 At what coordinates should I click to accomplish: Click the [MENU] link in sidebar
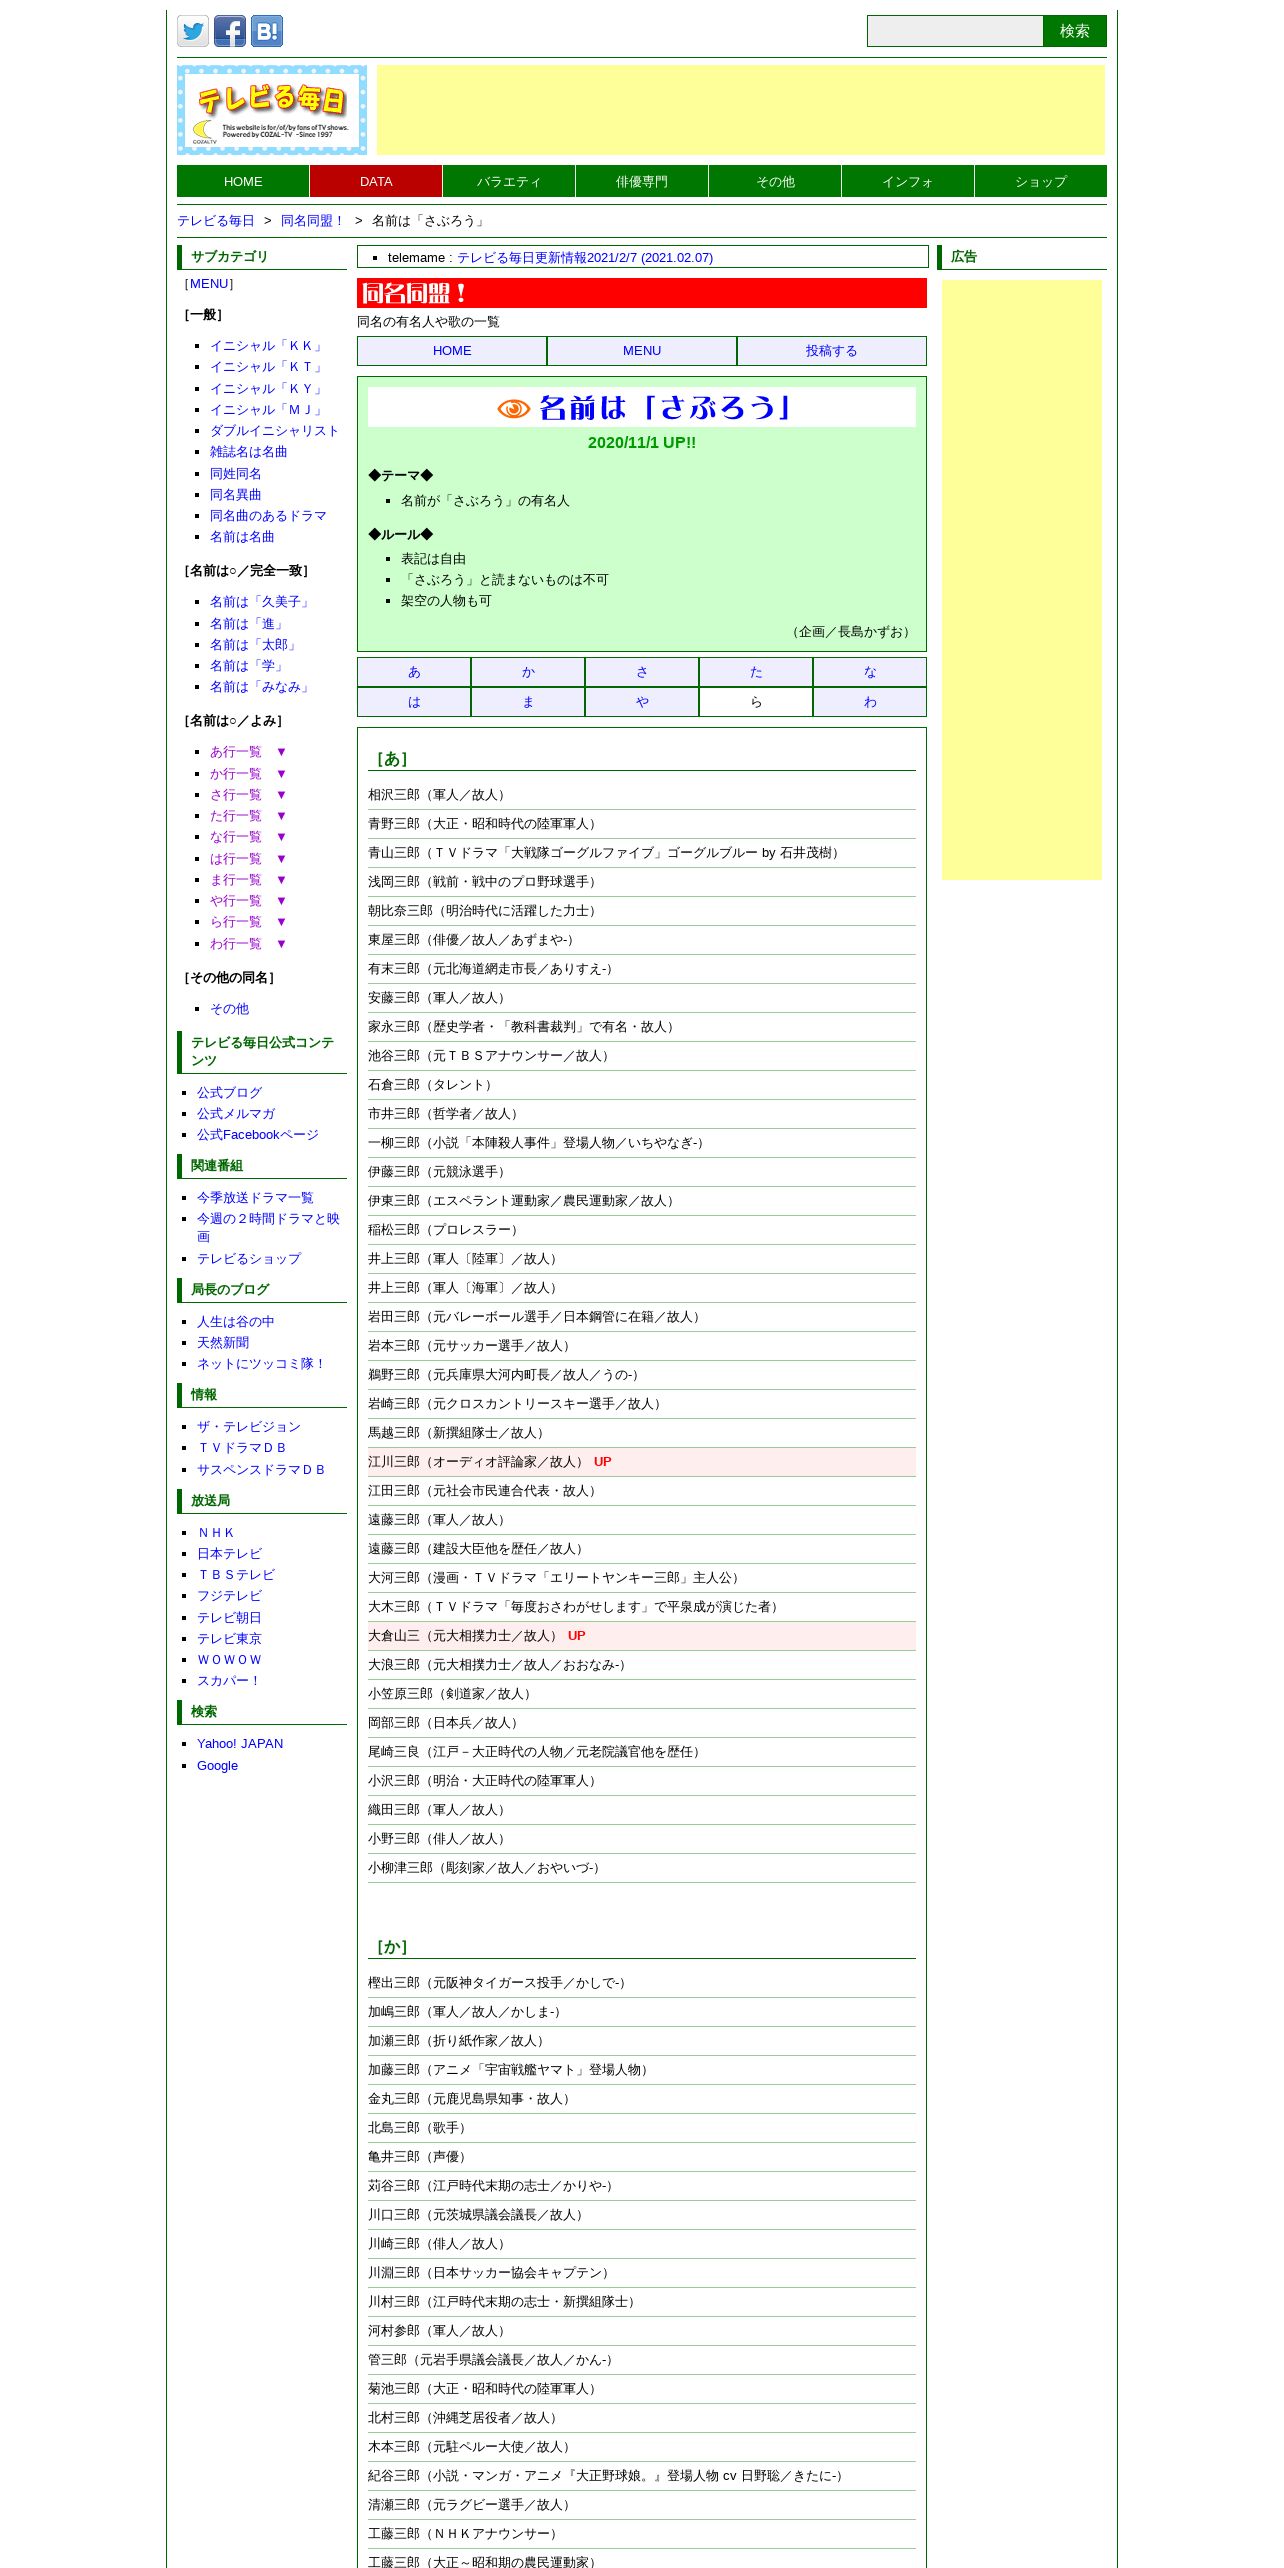tap(210, 284)
